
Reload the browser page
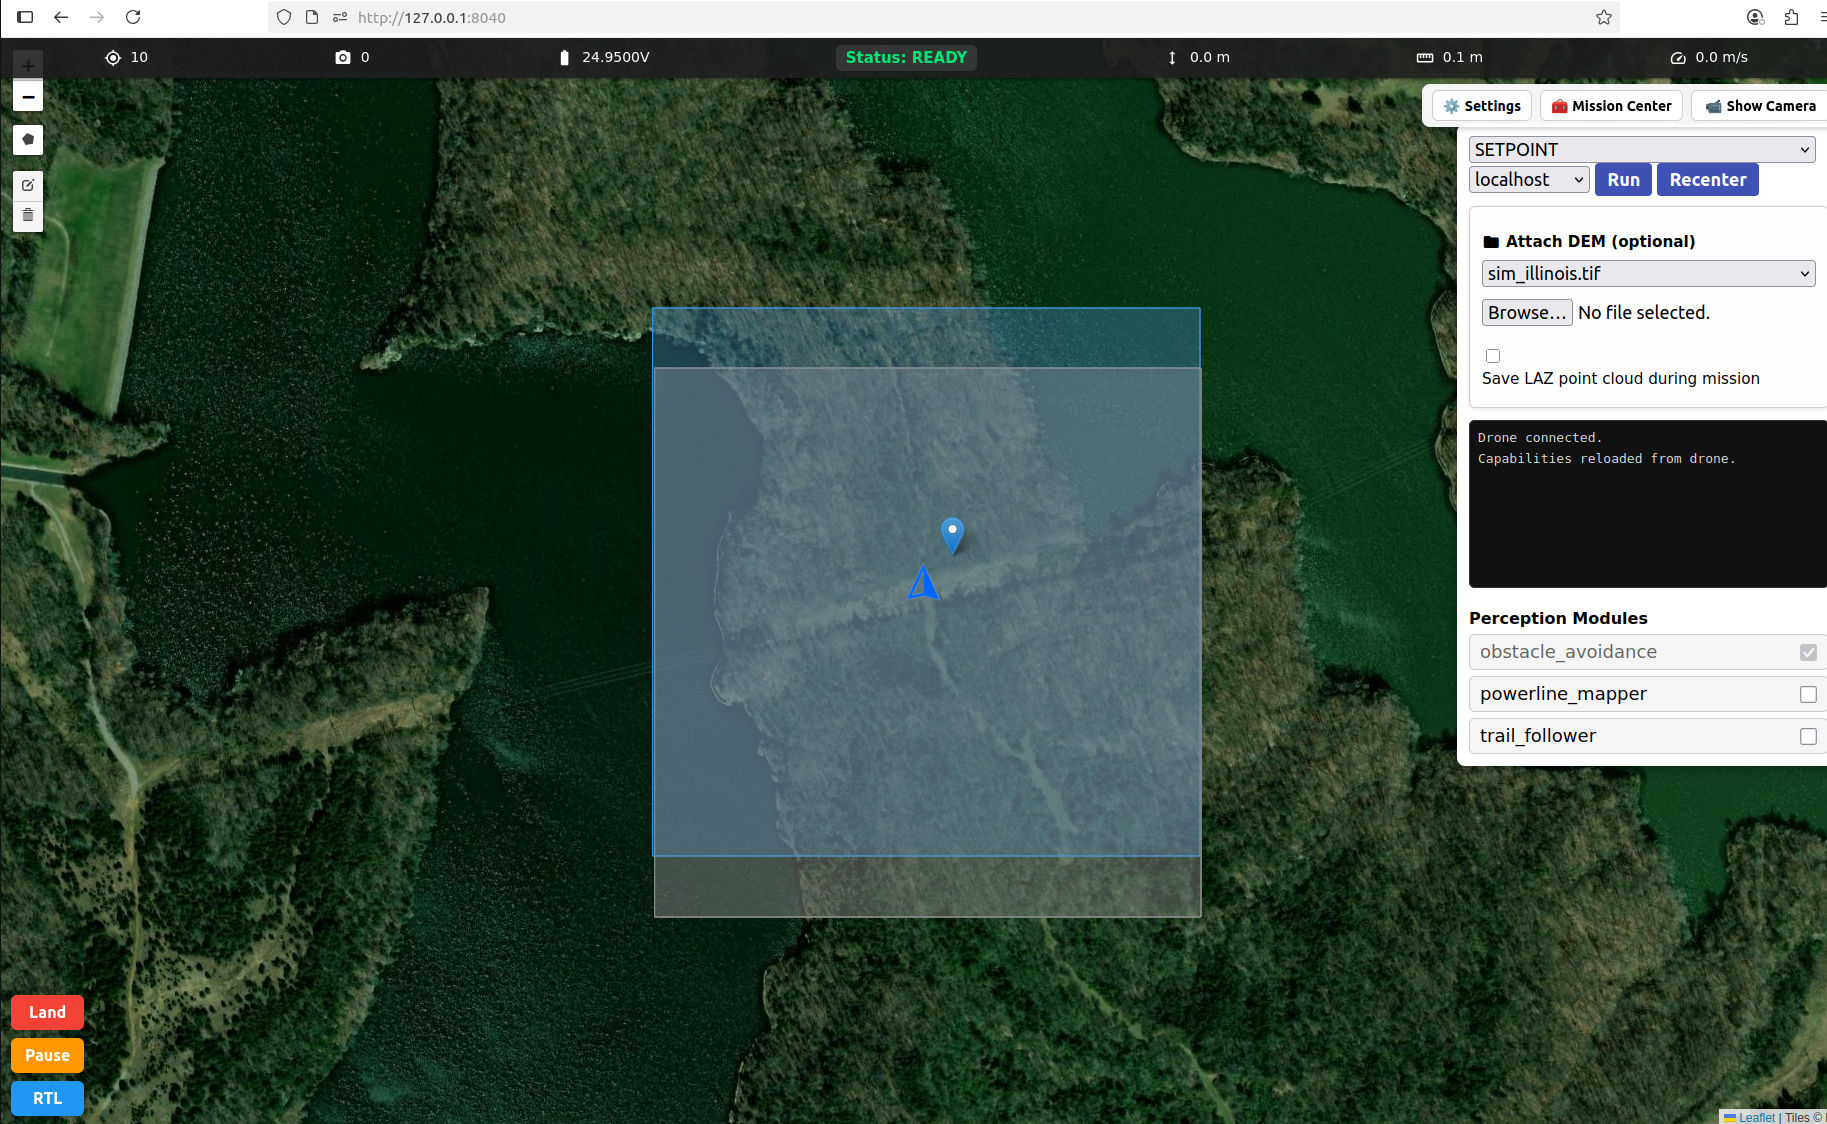tap(133, 17)
